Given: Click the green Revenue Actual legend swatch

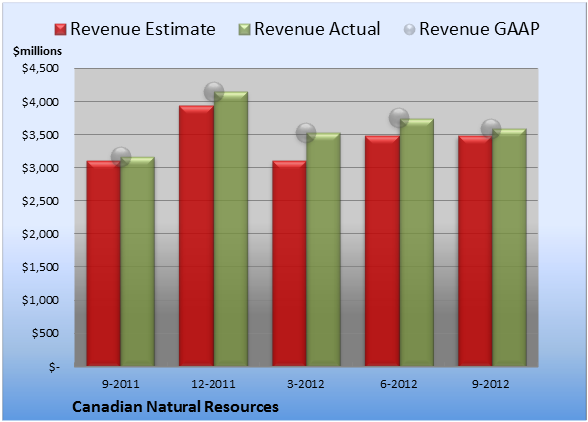Looking at the screenshot, I should coord(244,30).
